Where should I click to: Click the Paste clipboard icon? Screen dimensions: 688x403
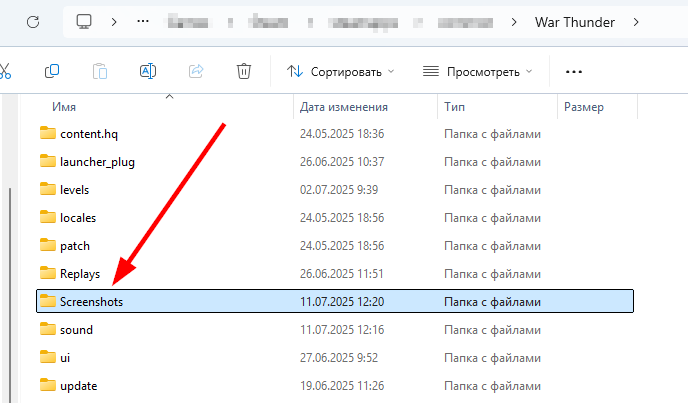(x=100, y=71)
